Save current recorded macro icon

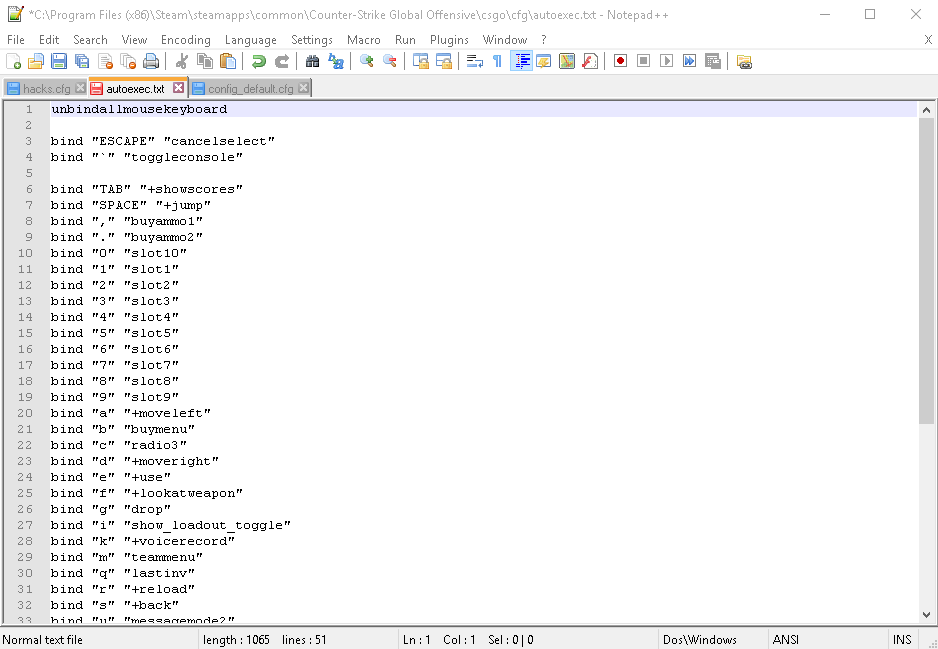point(712,61)
